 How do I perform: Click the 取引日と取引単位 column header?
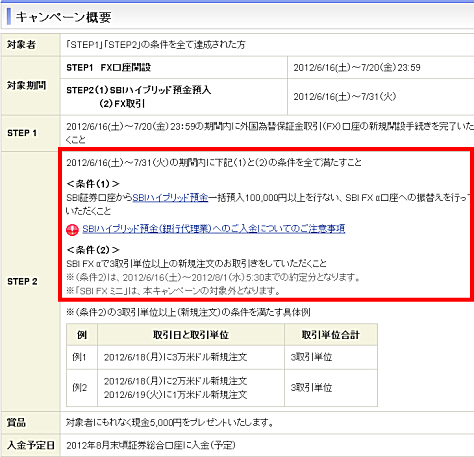click(191, 335)
